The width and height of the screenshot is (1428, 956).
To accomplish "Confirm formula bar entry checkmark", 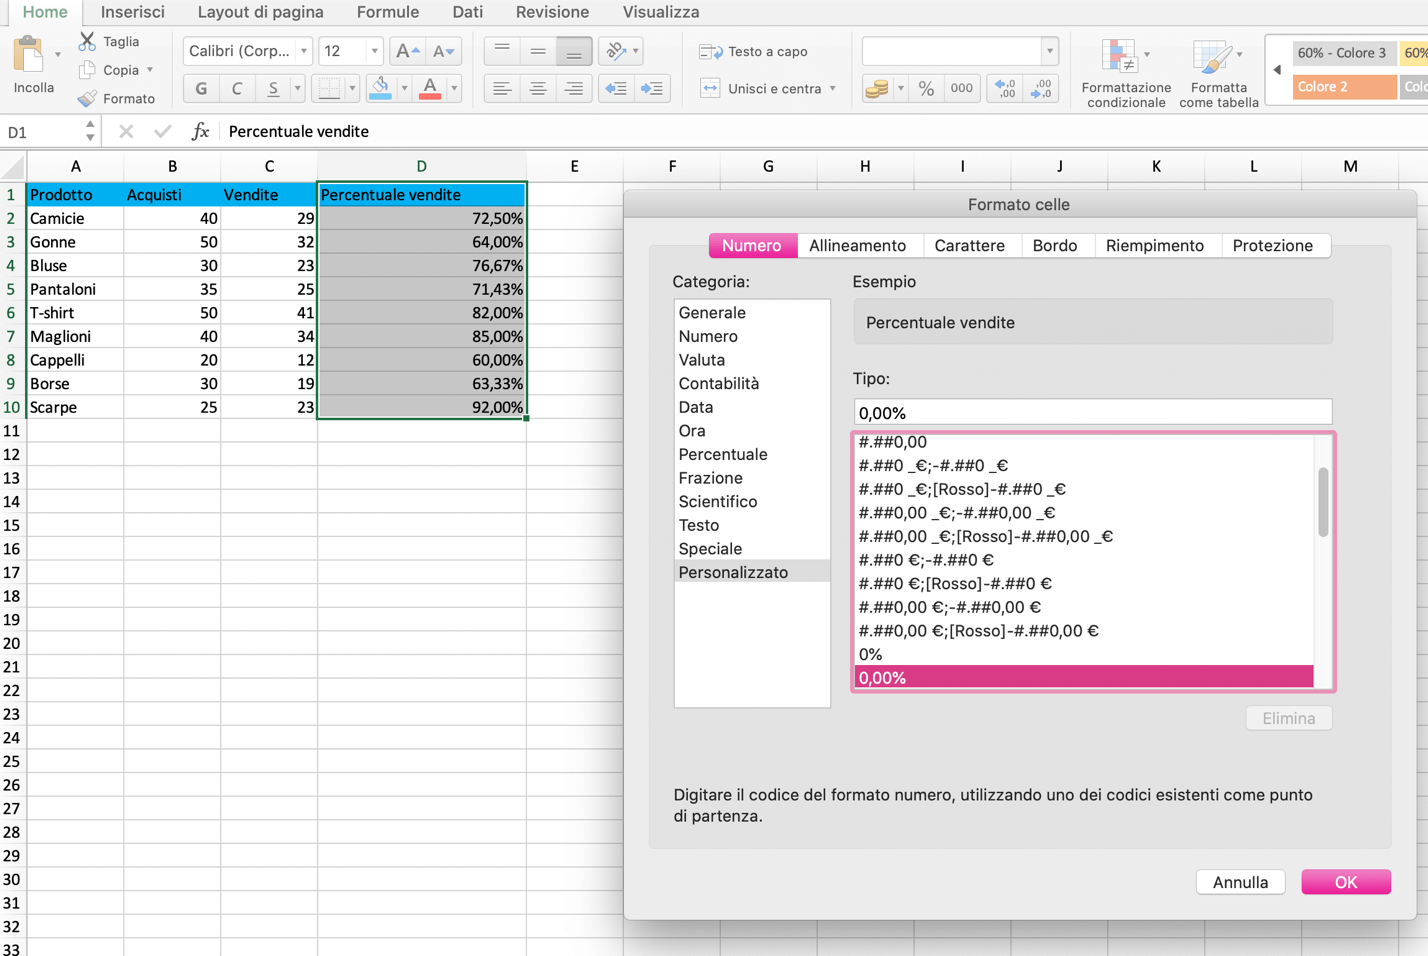I will pyautogui.click(x=162, y=131).
